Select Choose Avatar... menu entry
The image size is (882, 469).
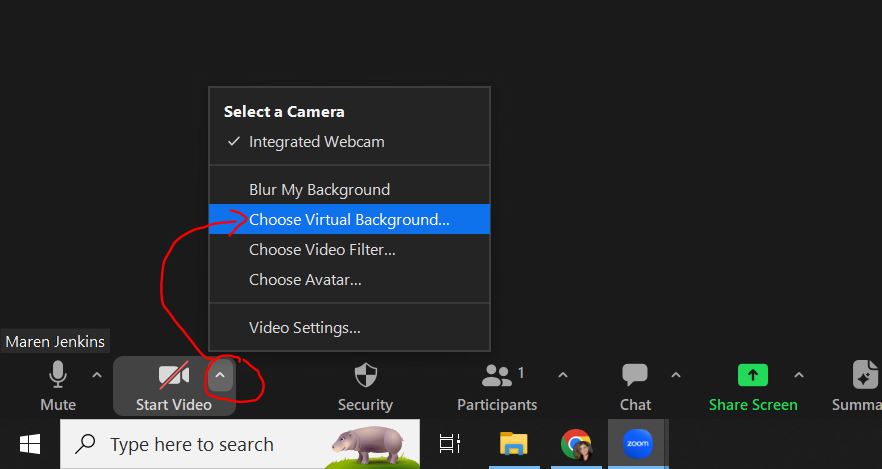pyautogui.click(x=349, y=279)
